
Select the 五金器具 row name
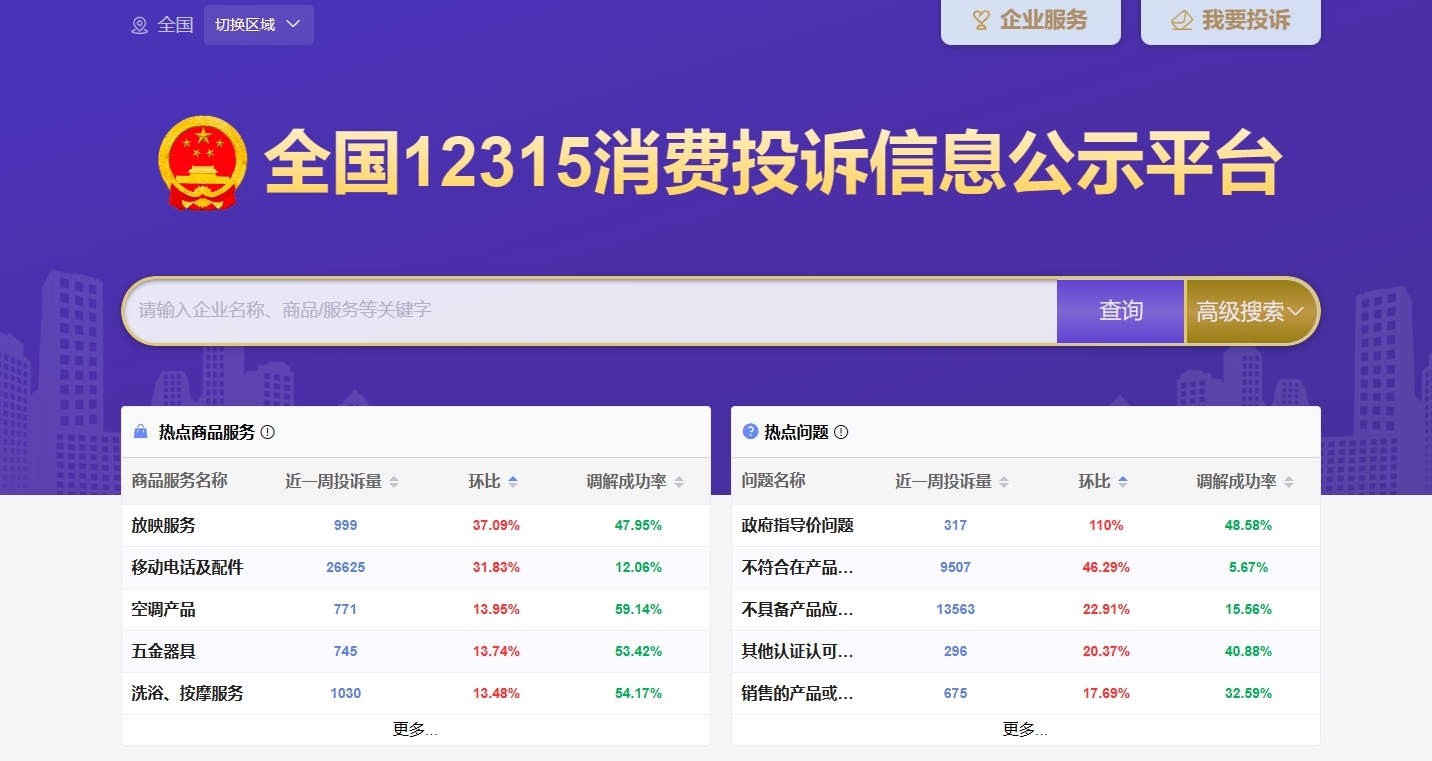(163, 651)
